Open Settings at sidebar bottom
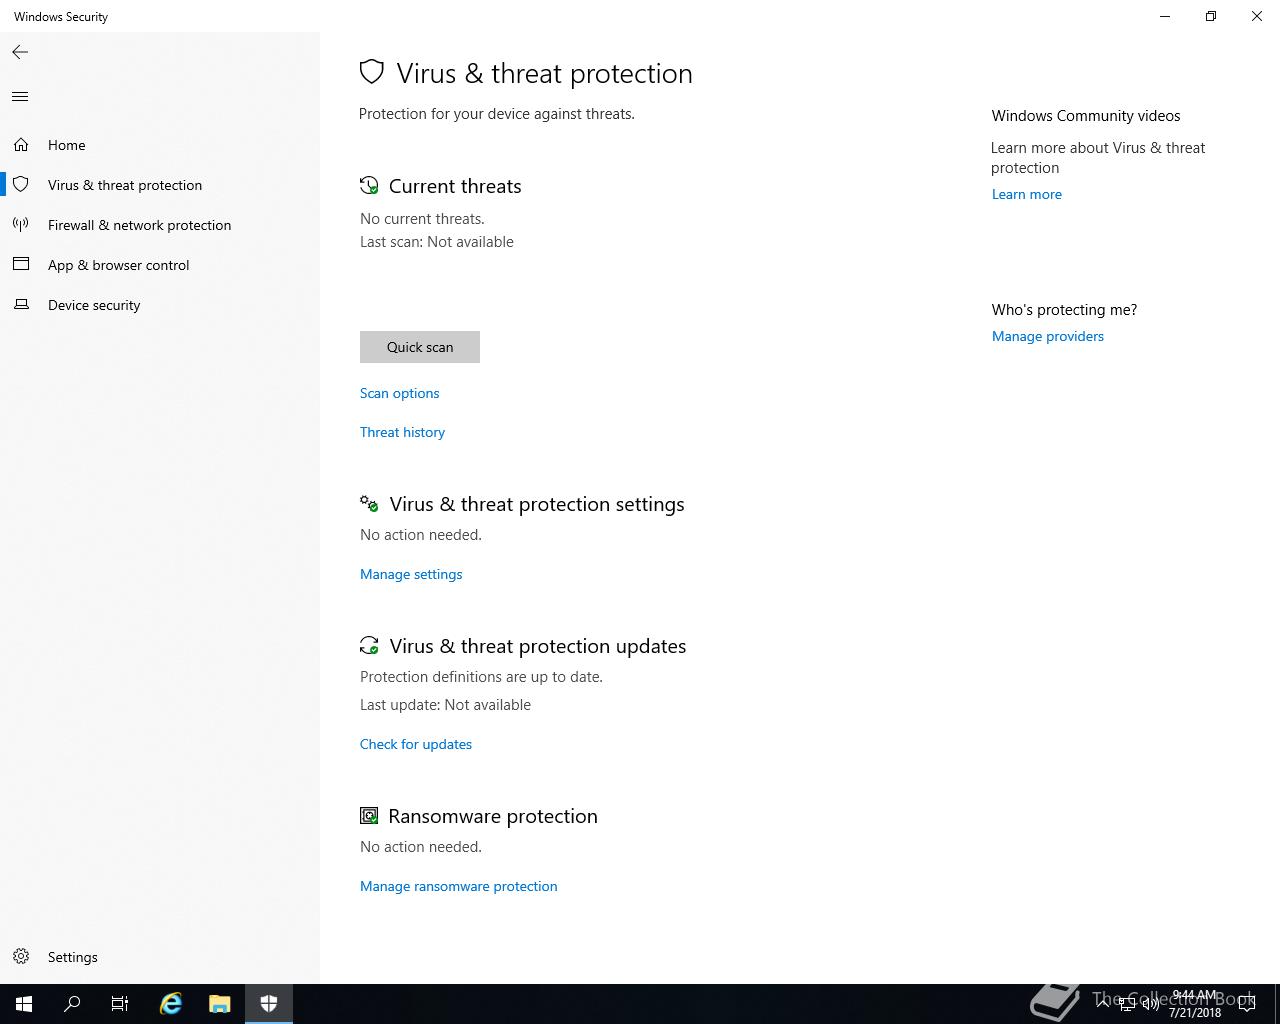This screenshot has width=1280, height=1024. [x=160, y=957]
